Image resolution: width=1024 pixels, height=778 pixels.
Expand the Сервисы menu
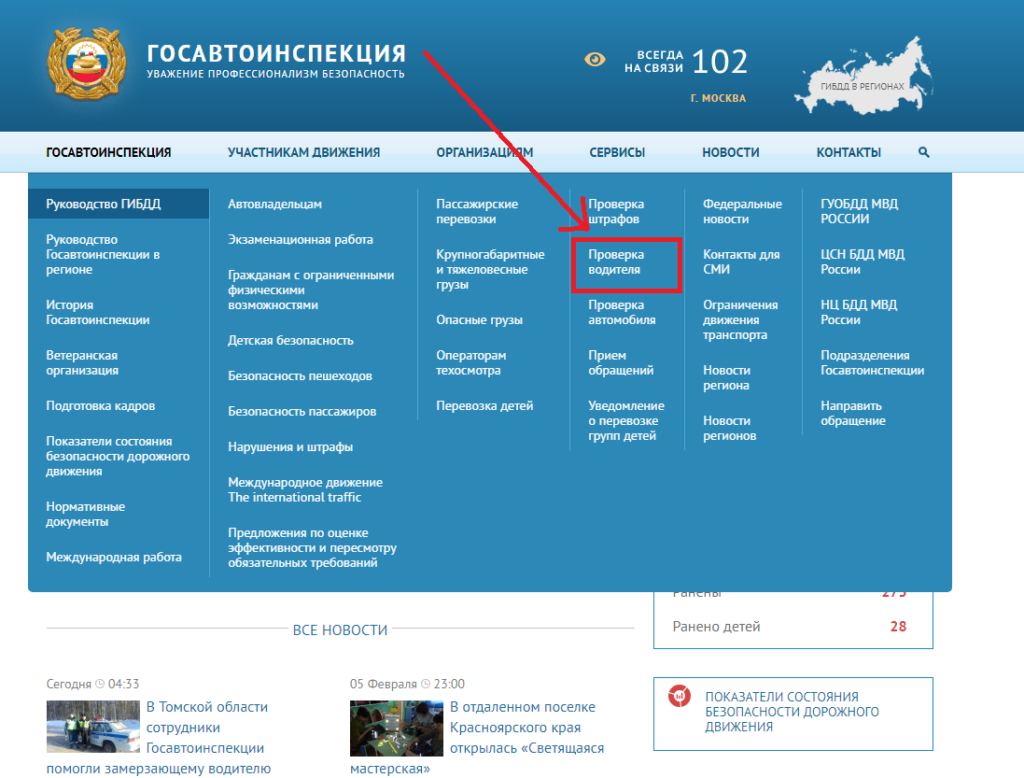(617, 153)
